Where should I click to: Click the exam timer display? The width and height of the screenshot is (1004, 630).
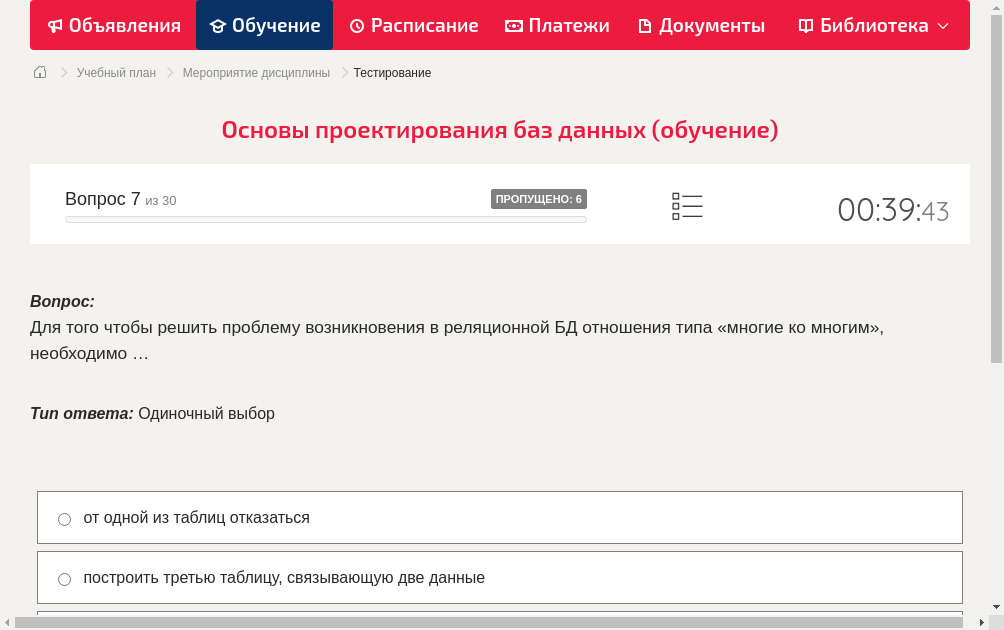[893, 210]
